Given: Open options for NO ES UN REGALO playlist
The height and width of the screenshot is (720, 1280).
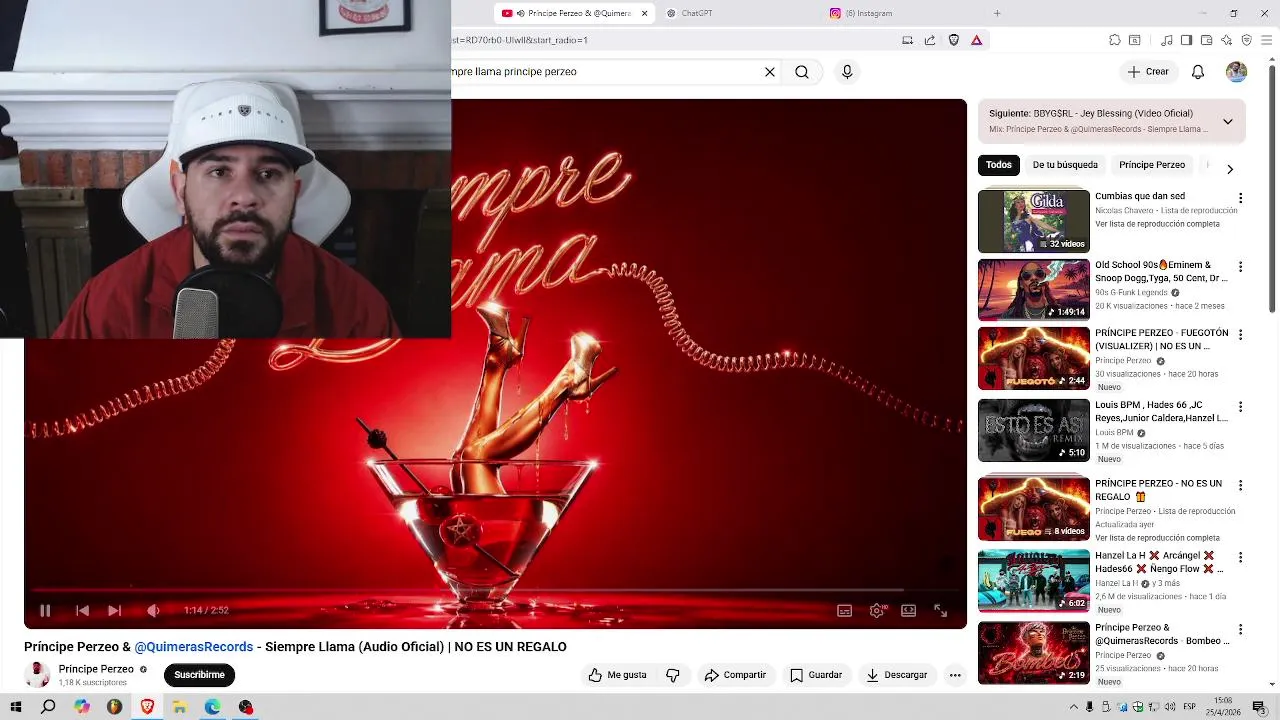Looking at the screenshot, I should tap(1241, 485).
